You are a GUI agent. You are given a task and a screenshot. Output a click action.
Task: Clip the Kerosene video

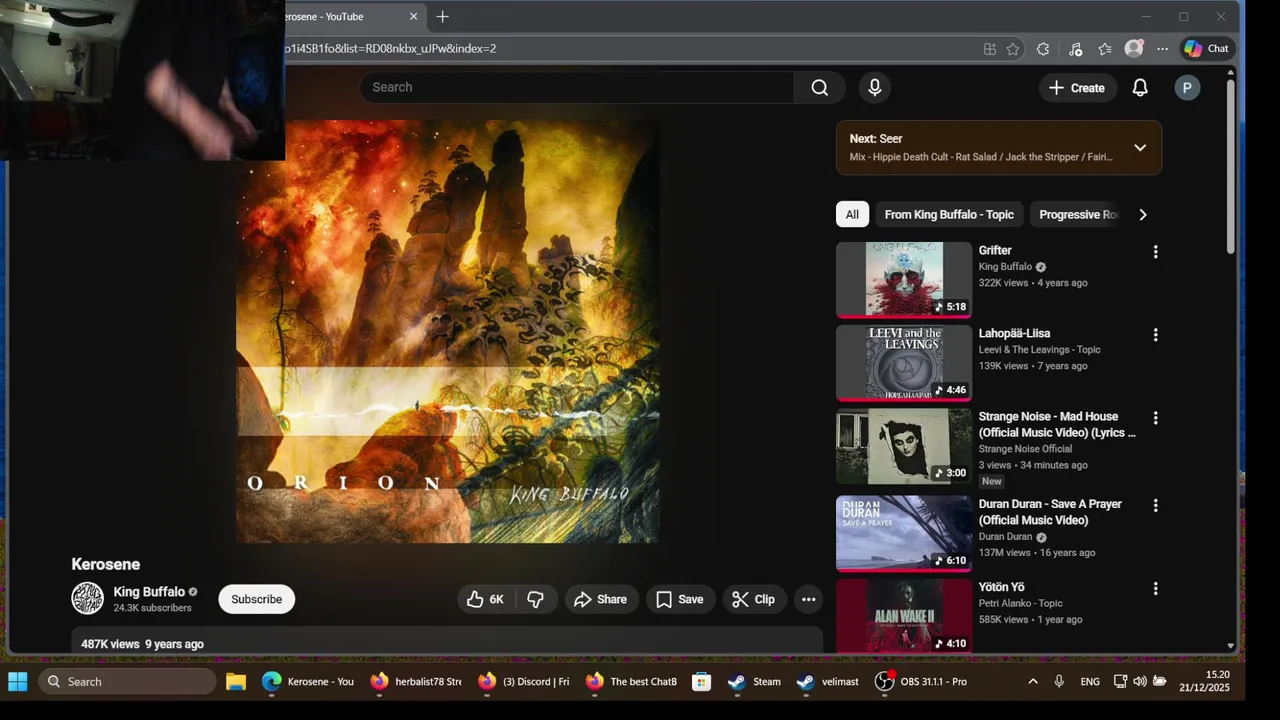[753, 599]
